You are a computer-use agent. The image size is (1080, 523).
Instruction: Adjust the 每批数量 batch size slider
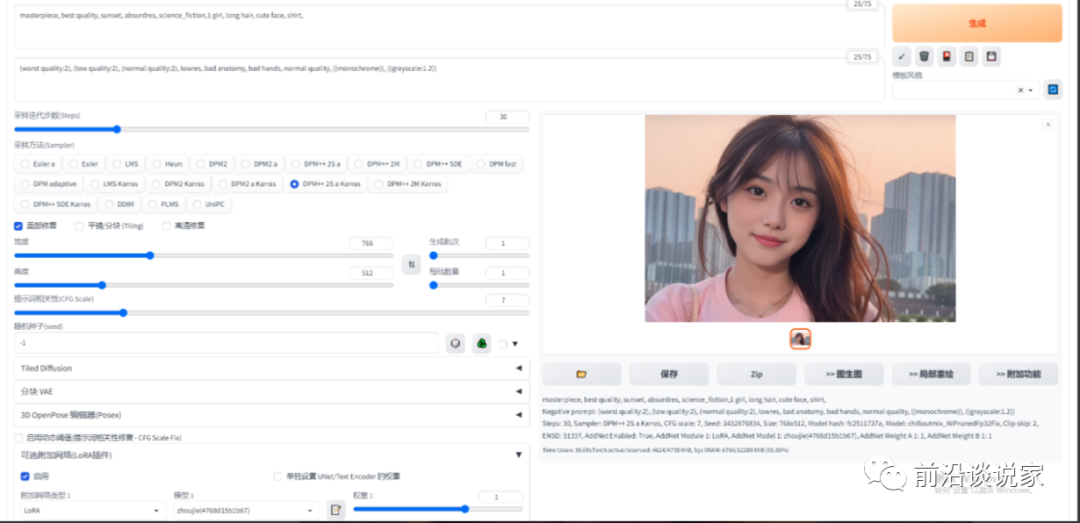coord(479,285)
